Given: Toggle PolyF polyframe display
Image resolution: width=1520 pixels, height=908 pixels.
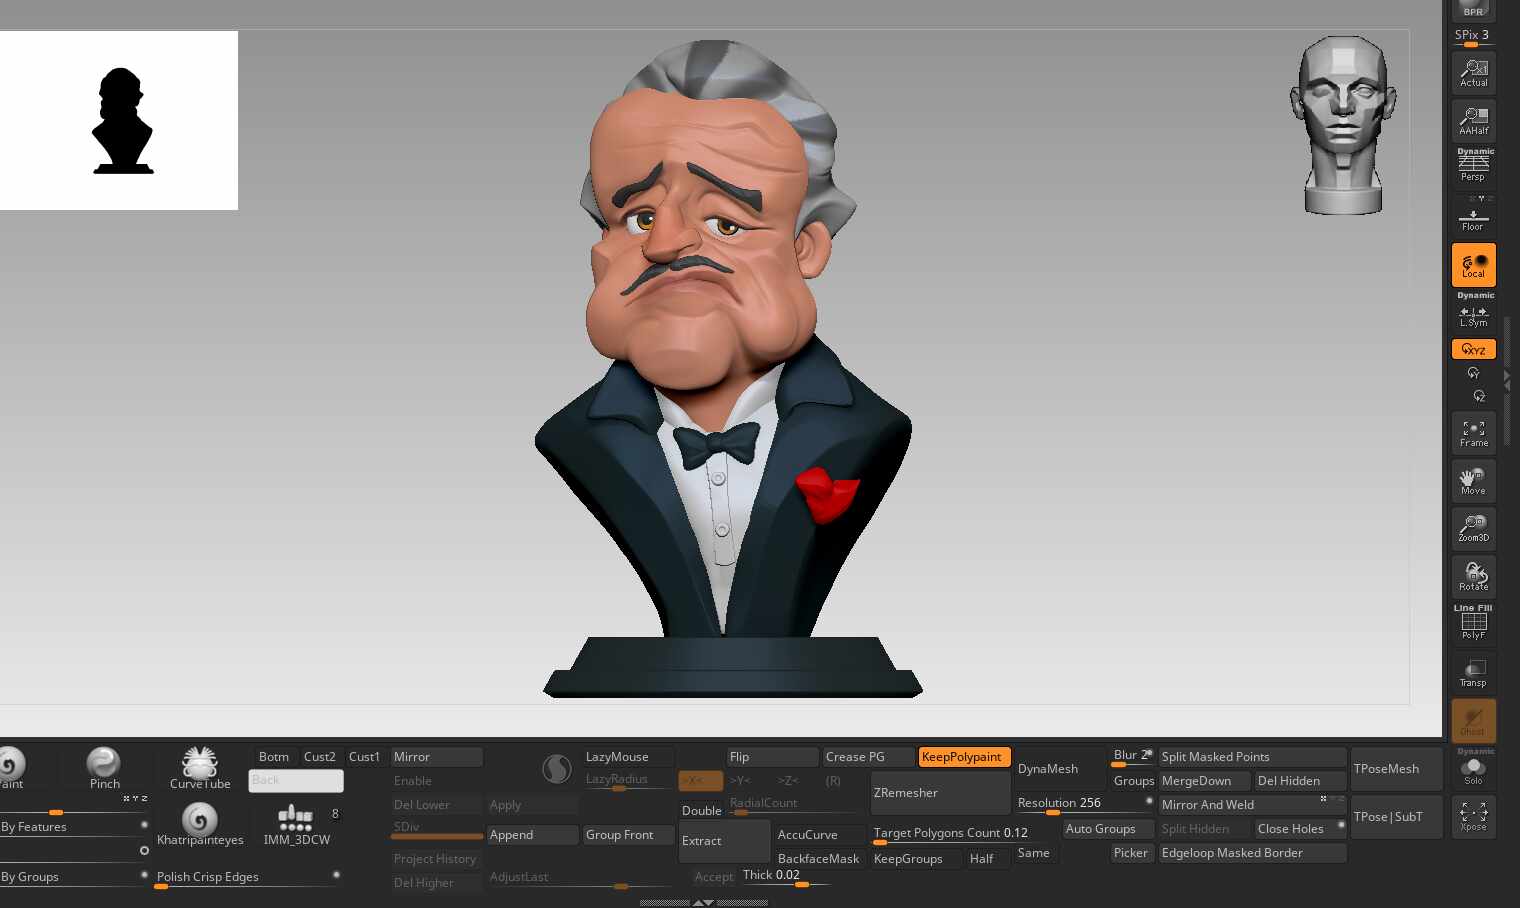Looking at the screenshot, I should coord(1473,624).
